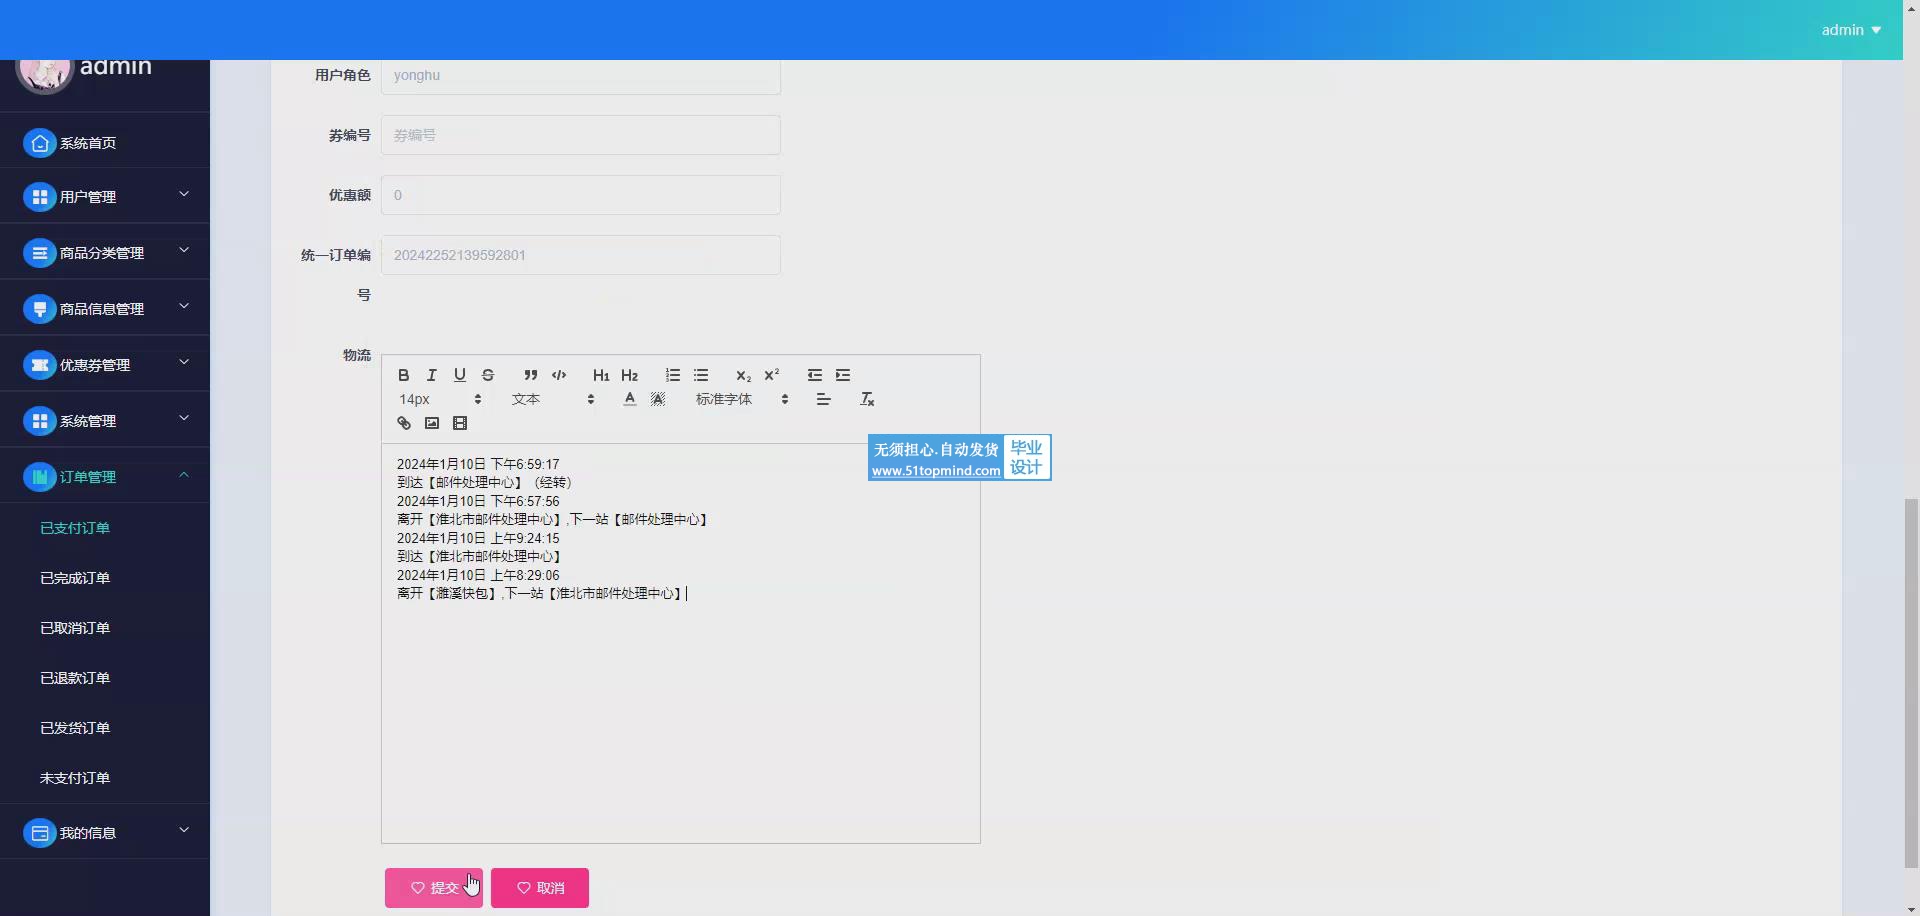Click the 统一订单编号 field

click(581, 255)
